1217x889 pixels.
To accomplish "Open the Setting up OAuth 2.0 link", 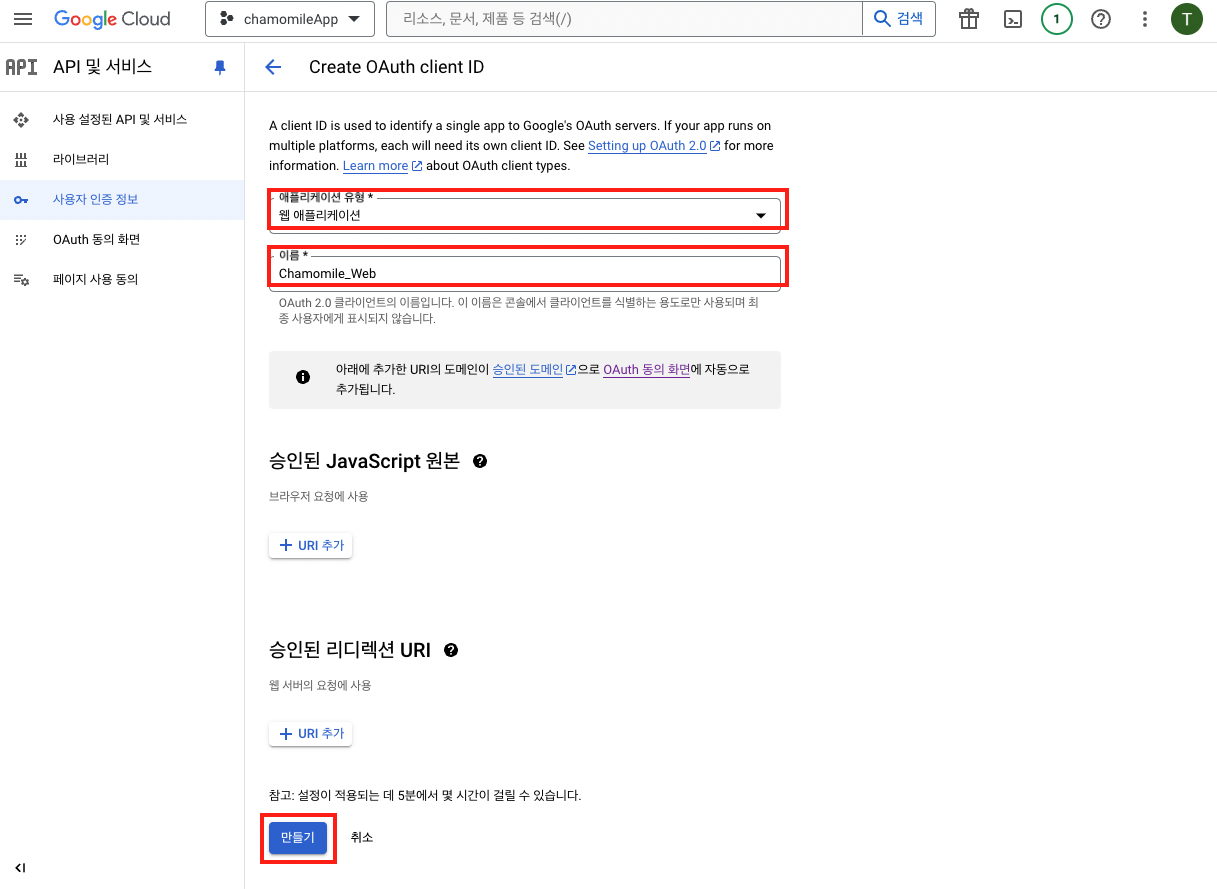I will [647, 146].
